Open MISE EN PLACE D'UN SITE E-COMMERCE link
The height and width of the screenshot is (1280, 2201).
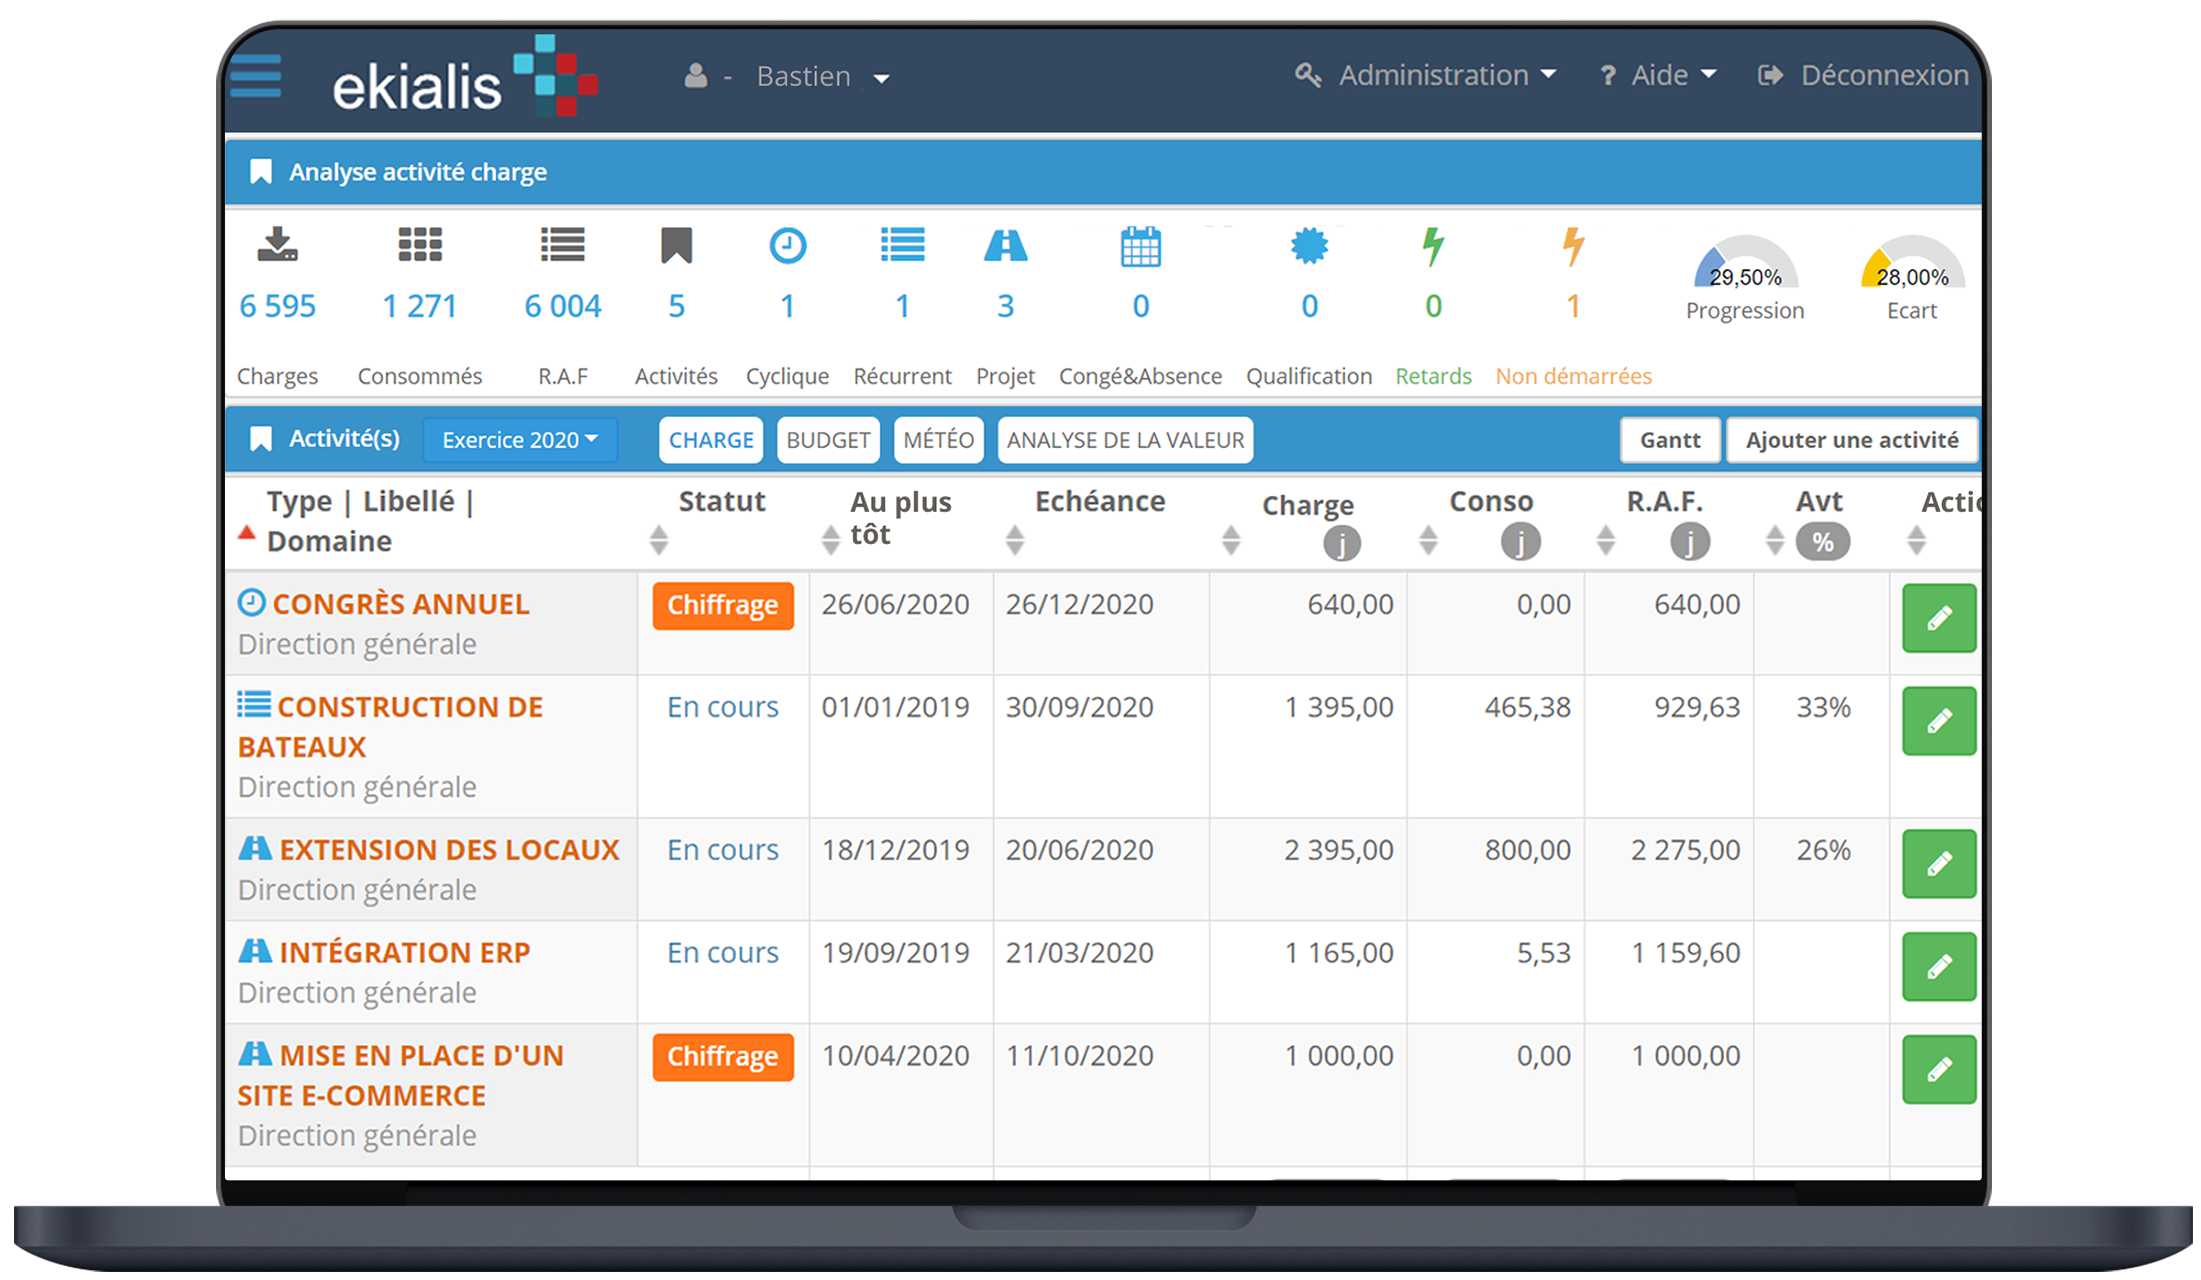click(401, 1076)
